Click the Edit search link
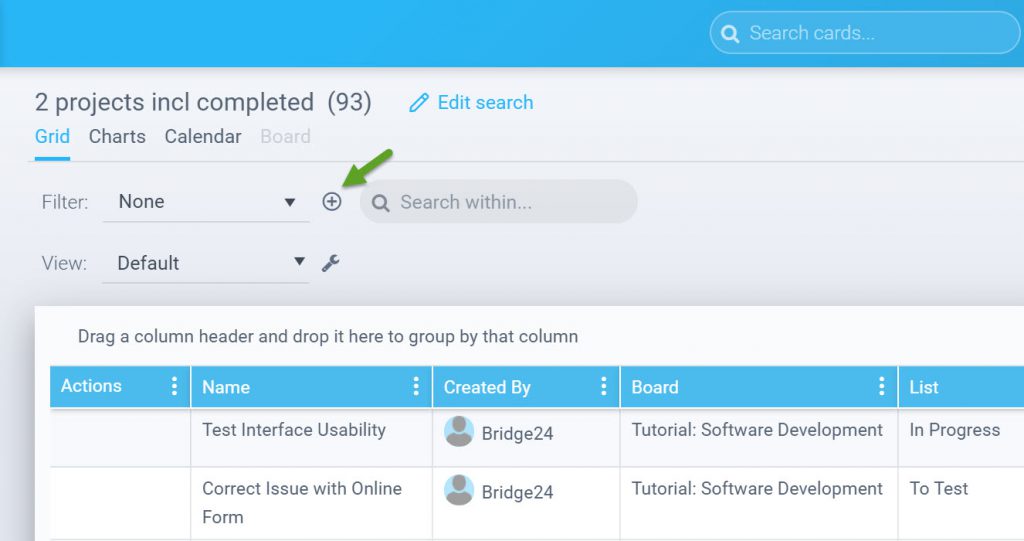This screenshot has height=541, width=1024. 485,103
